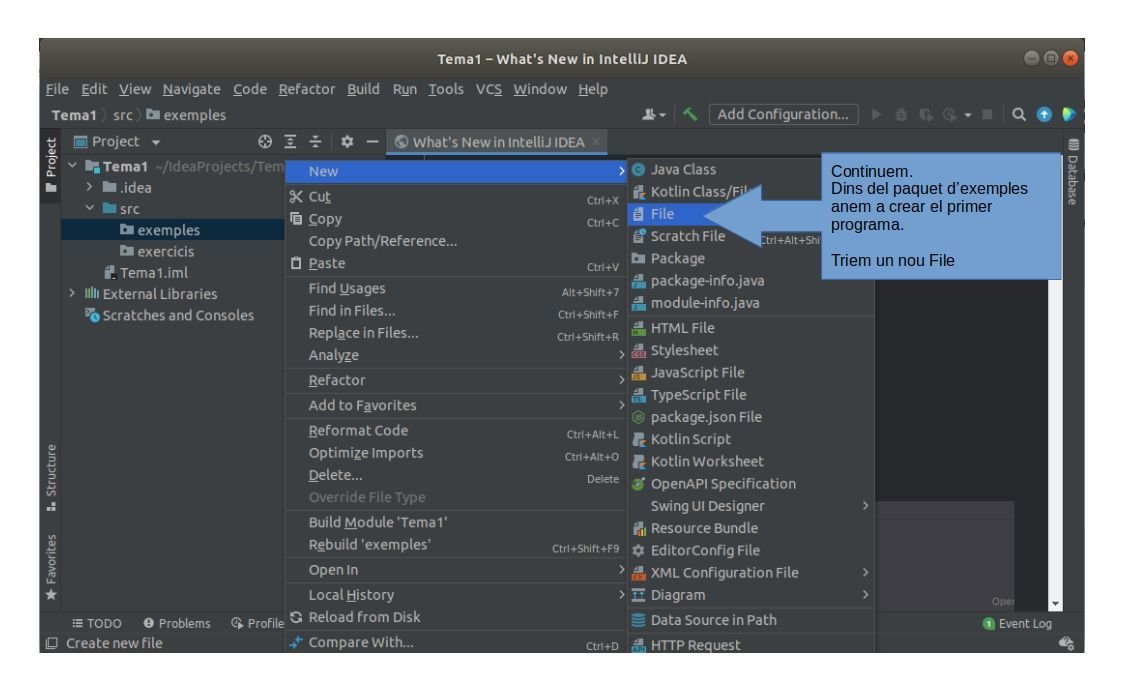Open the Structure tool window
1123x691 pixels.
pyautogui.click(x=51, y=478)
